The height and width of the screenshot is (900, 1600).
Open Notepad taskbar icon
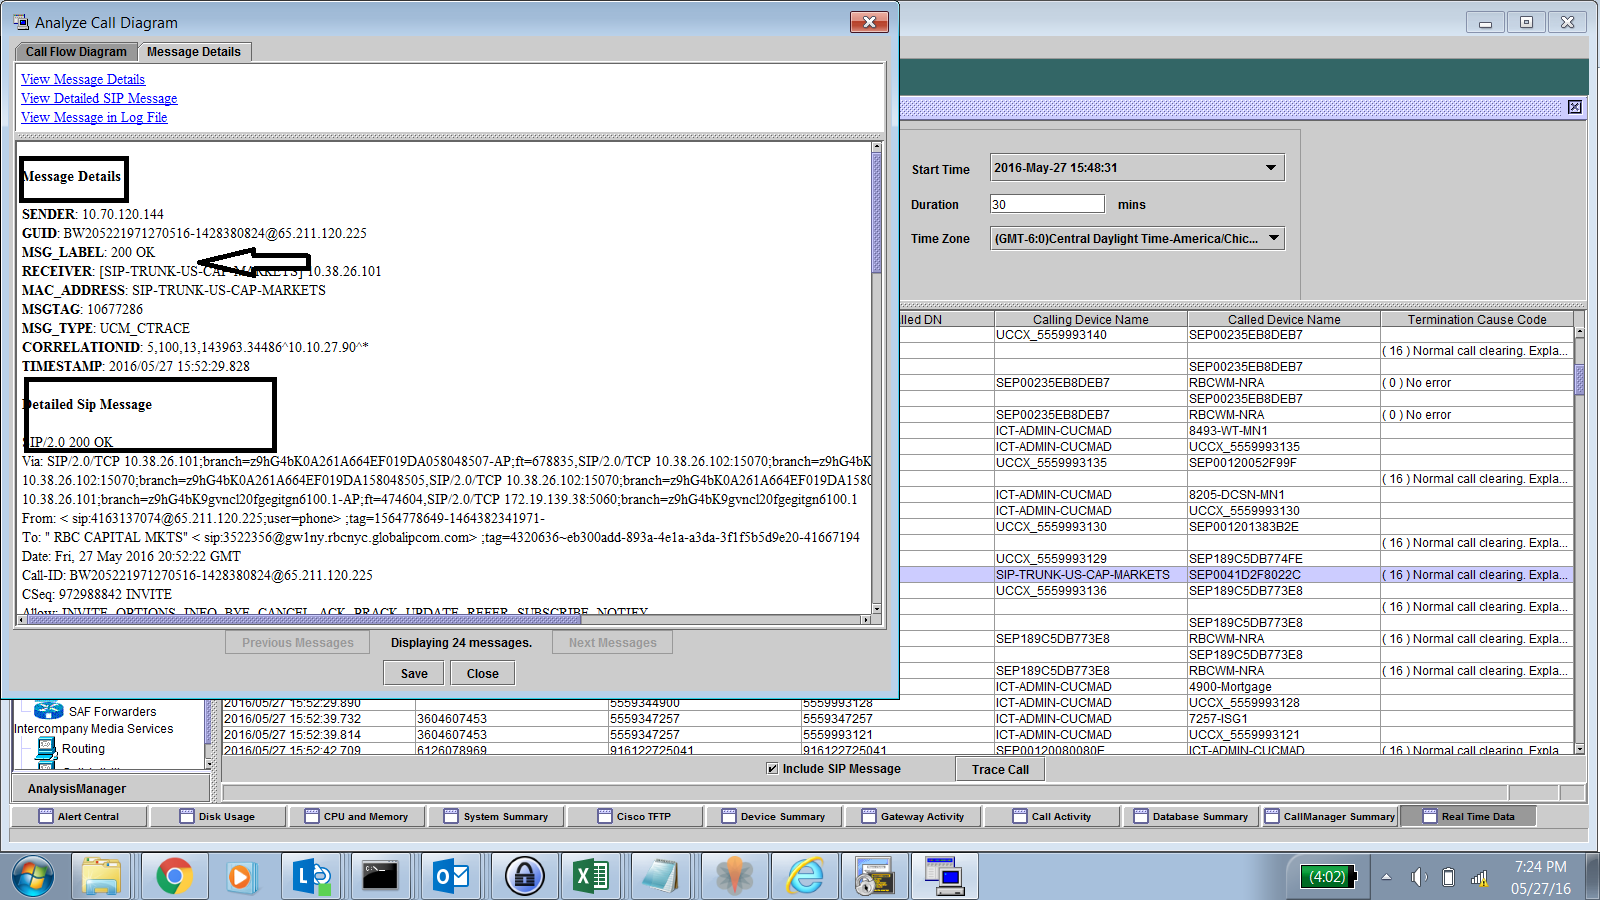coord(660,877)
